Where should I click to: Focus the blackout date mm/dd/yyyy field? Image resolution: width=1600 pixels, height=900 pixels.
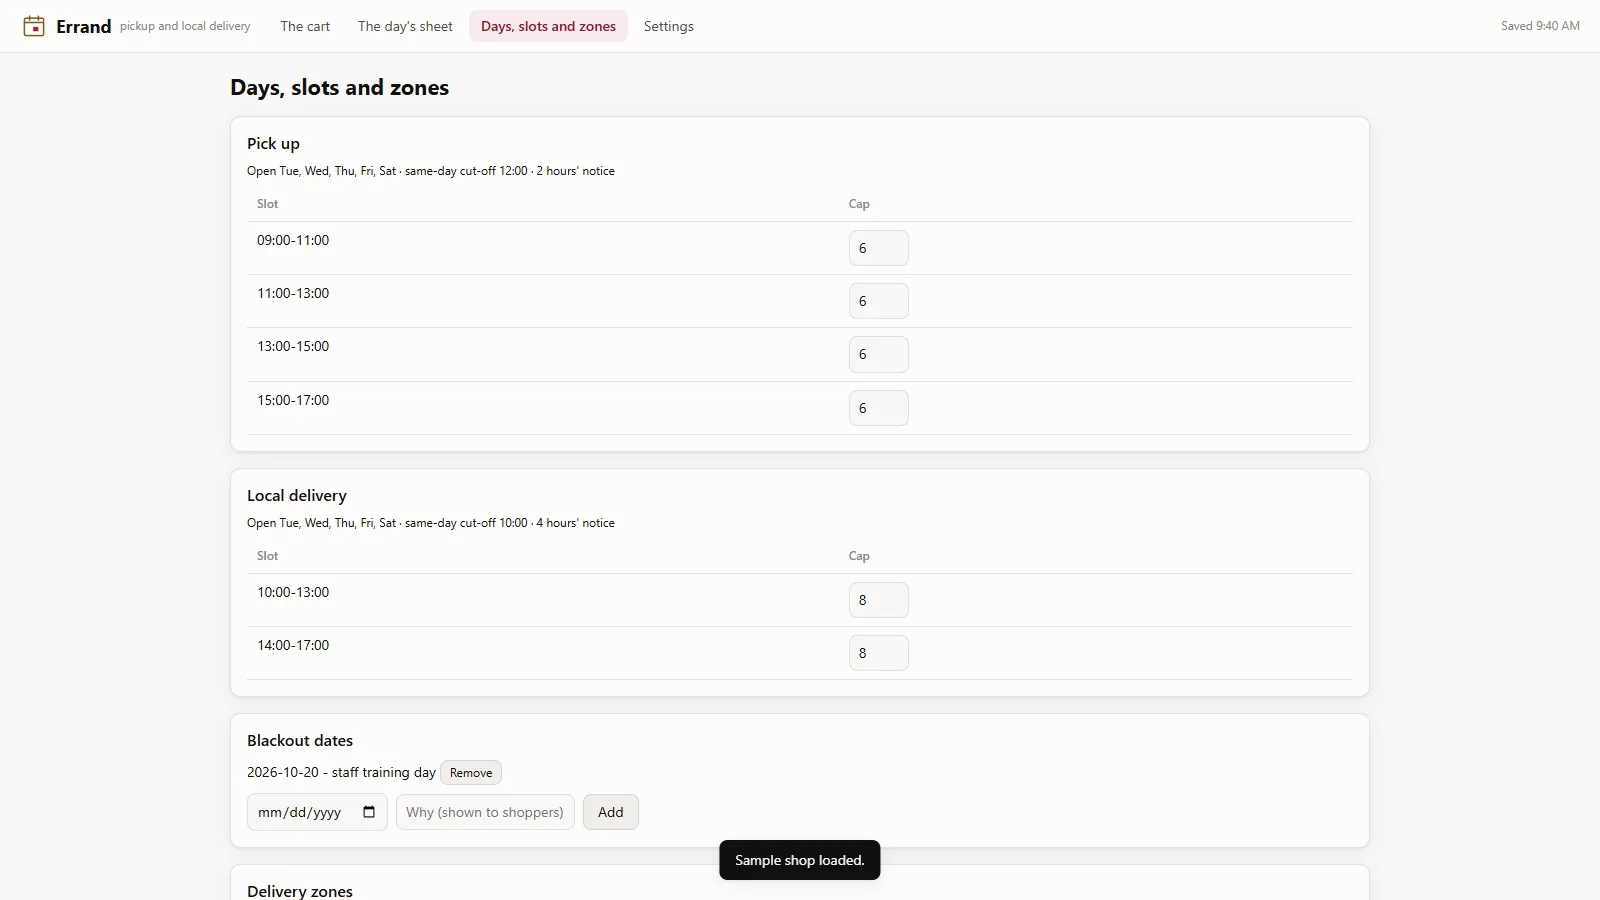pos(317,812)
